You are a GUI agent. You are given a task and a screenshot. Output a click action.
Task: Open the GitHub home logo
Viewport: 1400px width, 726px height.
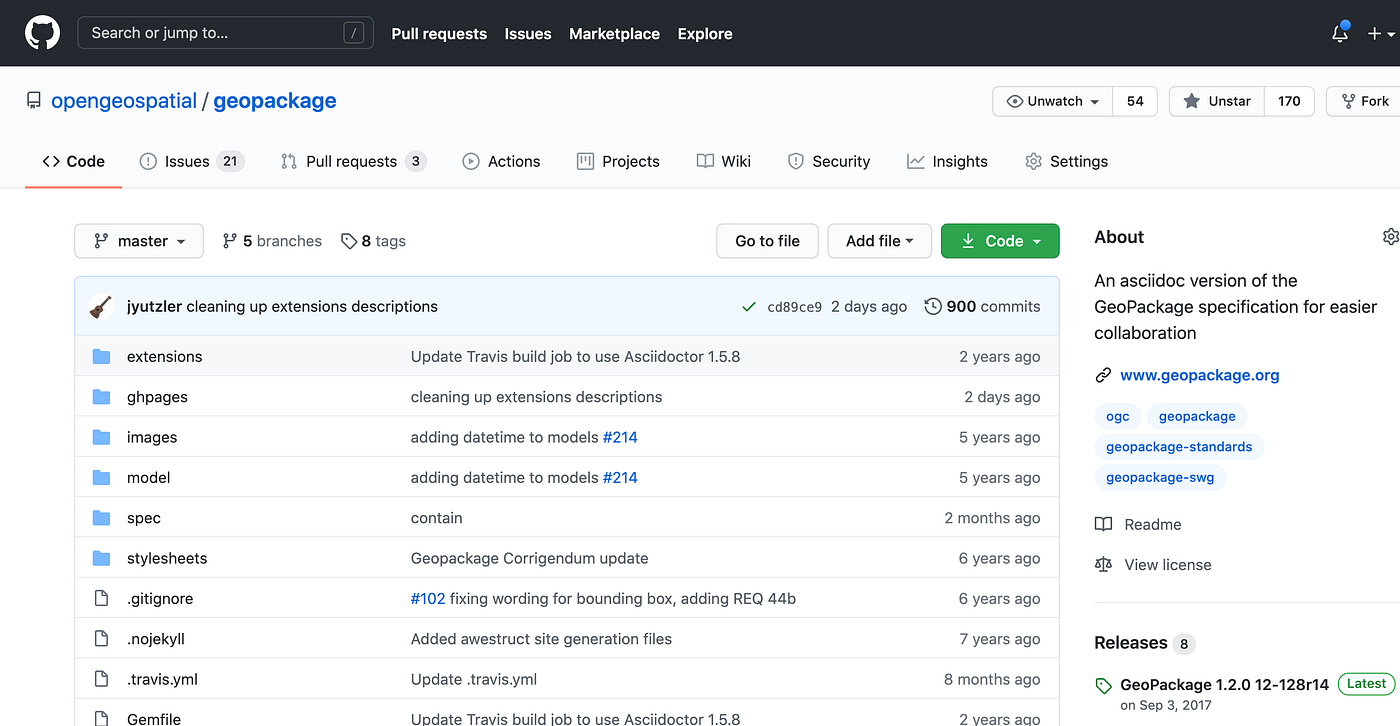[x=42, y=33]
